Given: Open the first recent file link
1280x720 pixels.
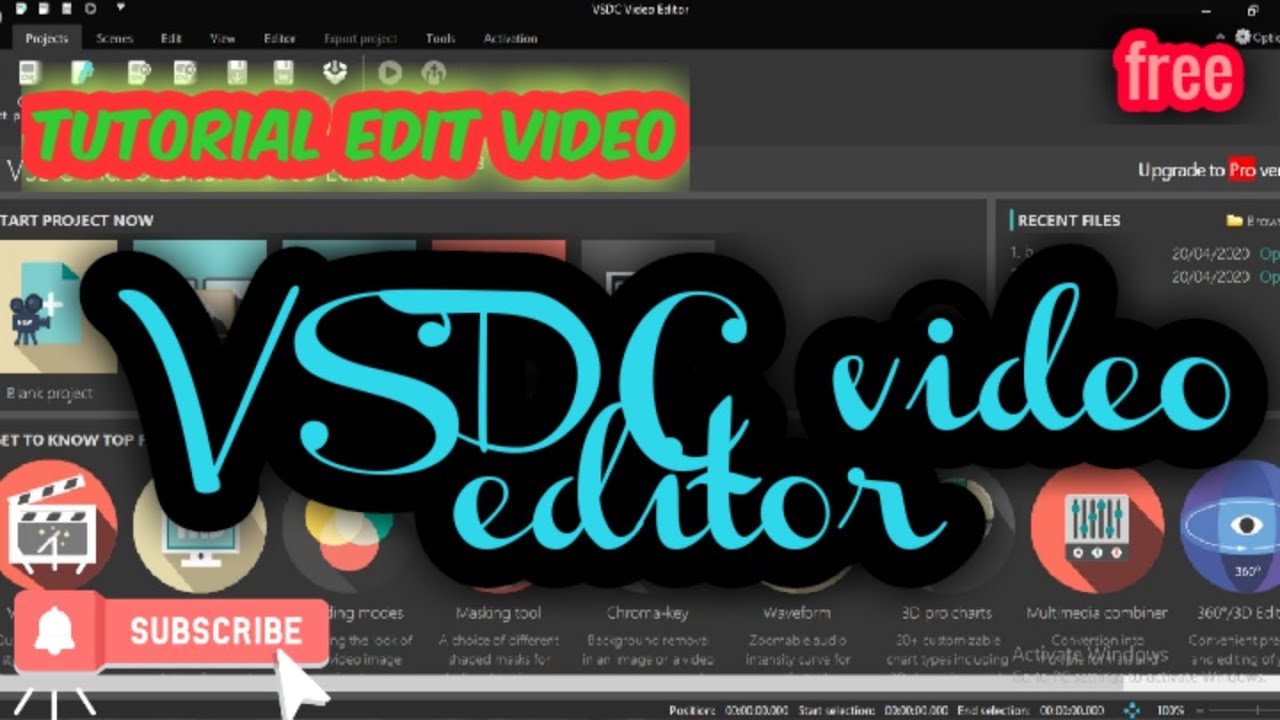Looking at the screenshot, I should pos(1269,253).
